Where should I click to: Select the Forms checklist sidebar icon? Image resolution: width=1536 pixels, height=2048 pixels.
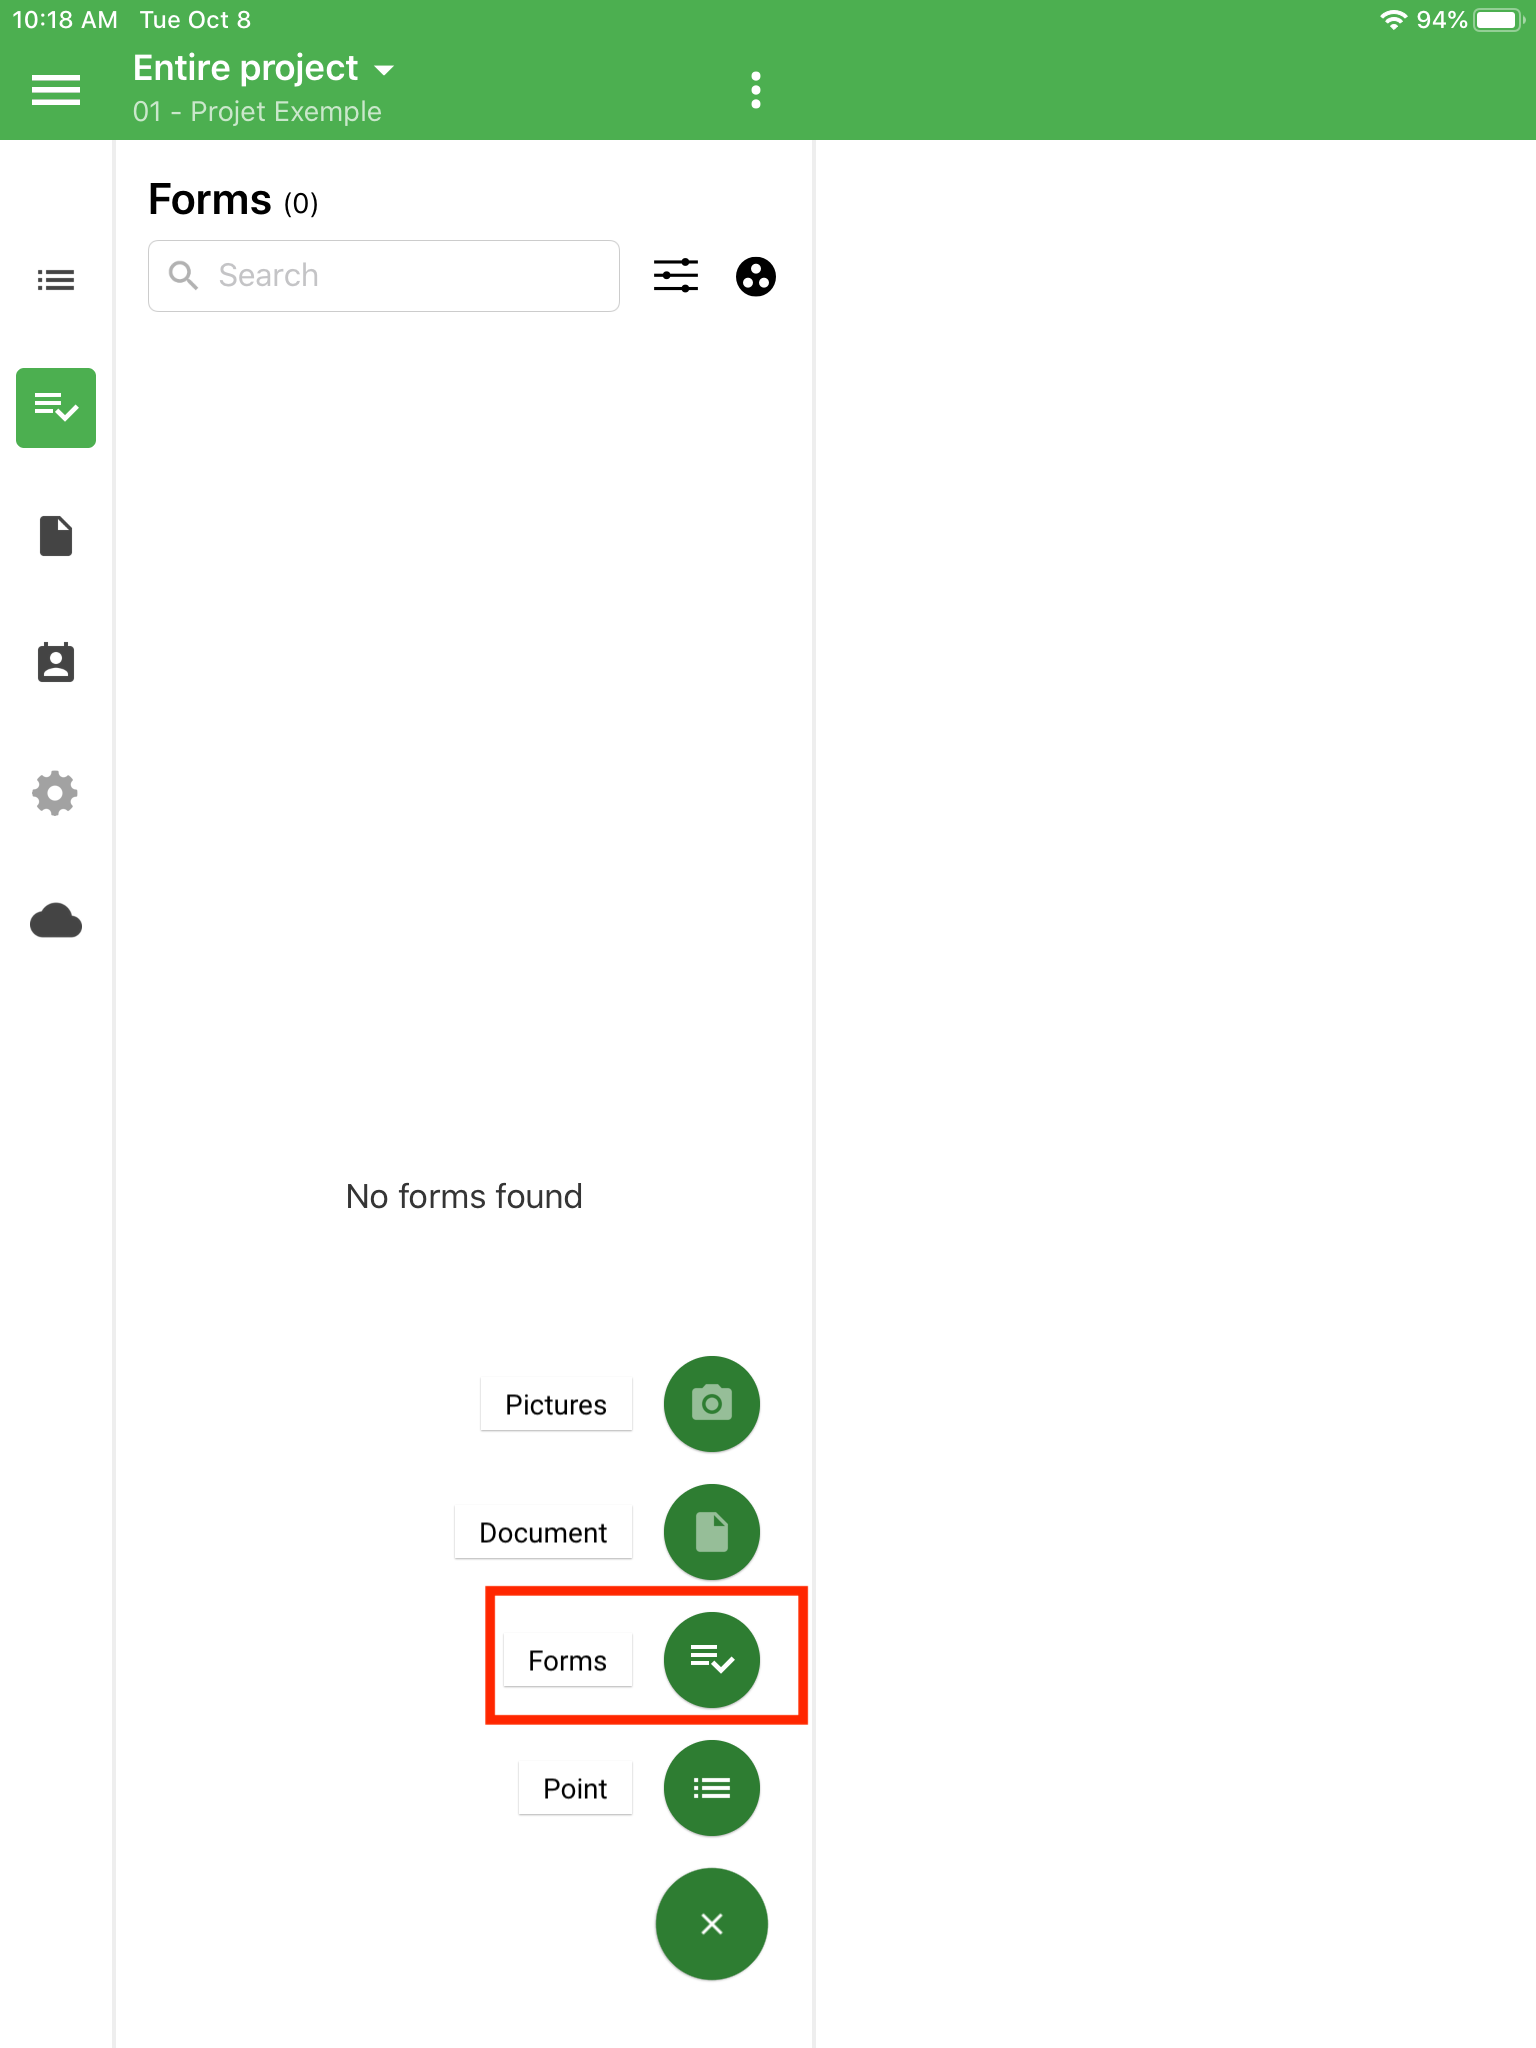point(56,408)
